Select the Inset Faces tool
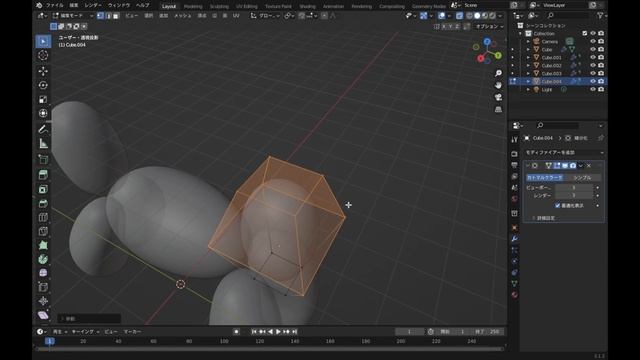 43,189
